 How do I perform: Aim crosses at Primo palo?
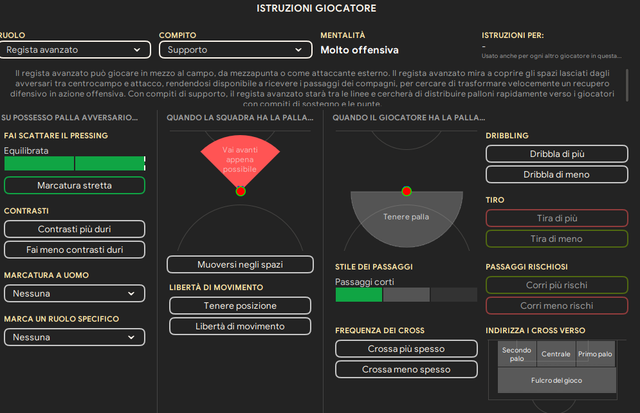tap(595, 354)
